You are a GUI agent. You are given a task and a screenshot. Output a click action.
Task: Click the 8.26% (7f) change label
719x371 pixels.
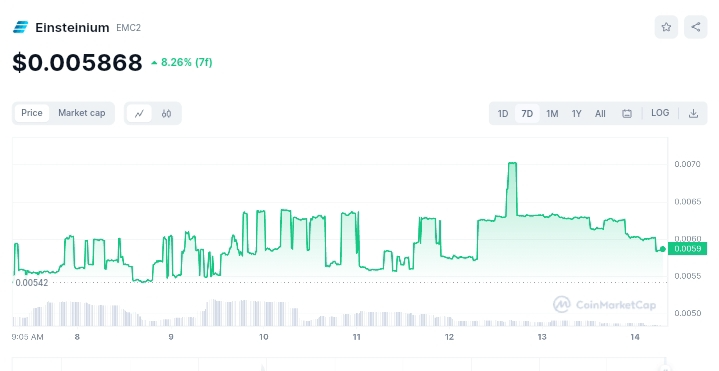point(182,62)
